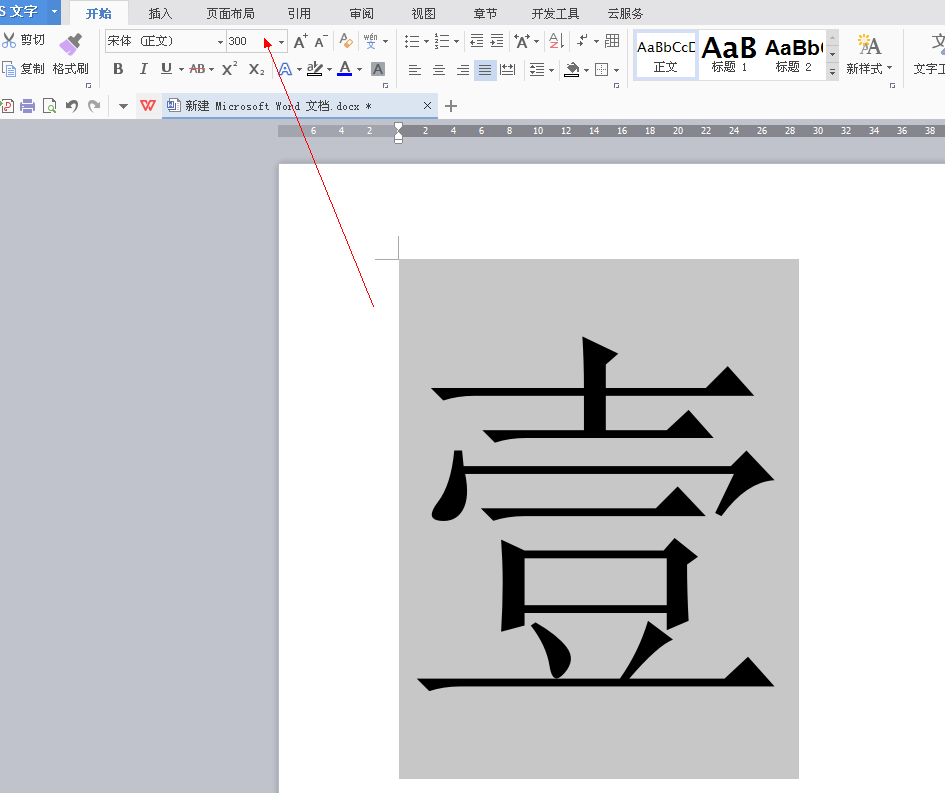Open the font name dropdown
Image resolution: width=945 pixels, height=793 pixels.
[220, 41]
